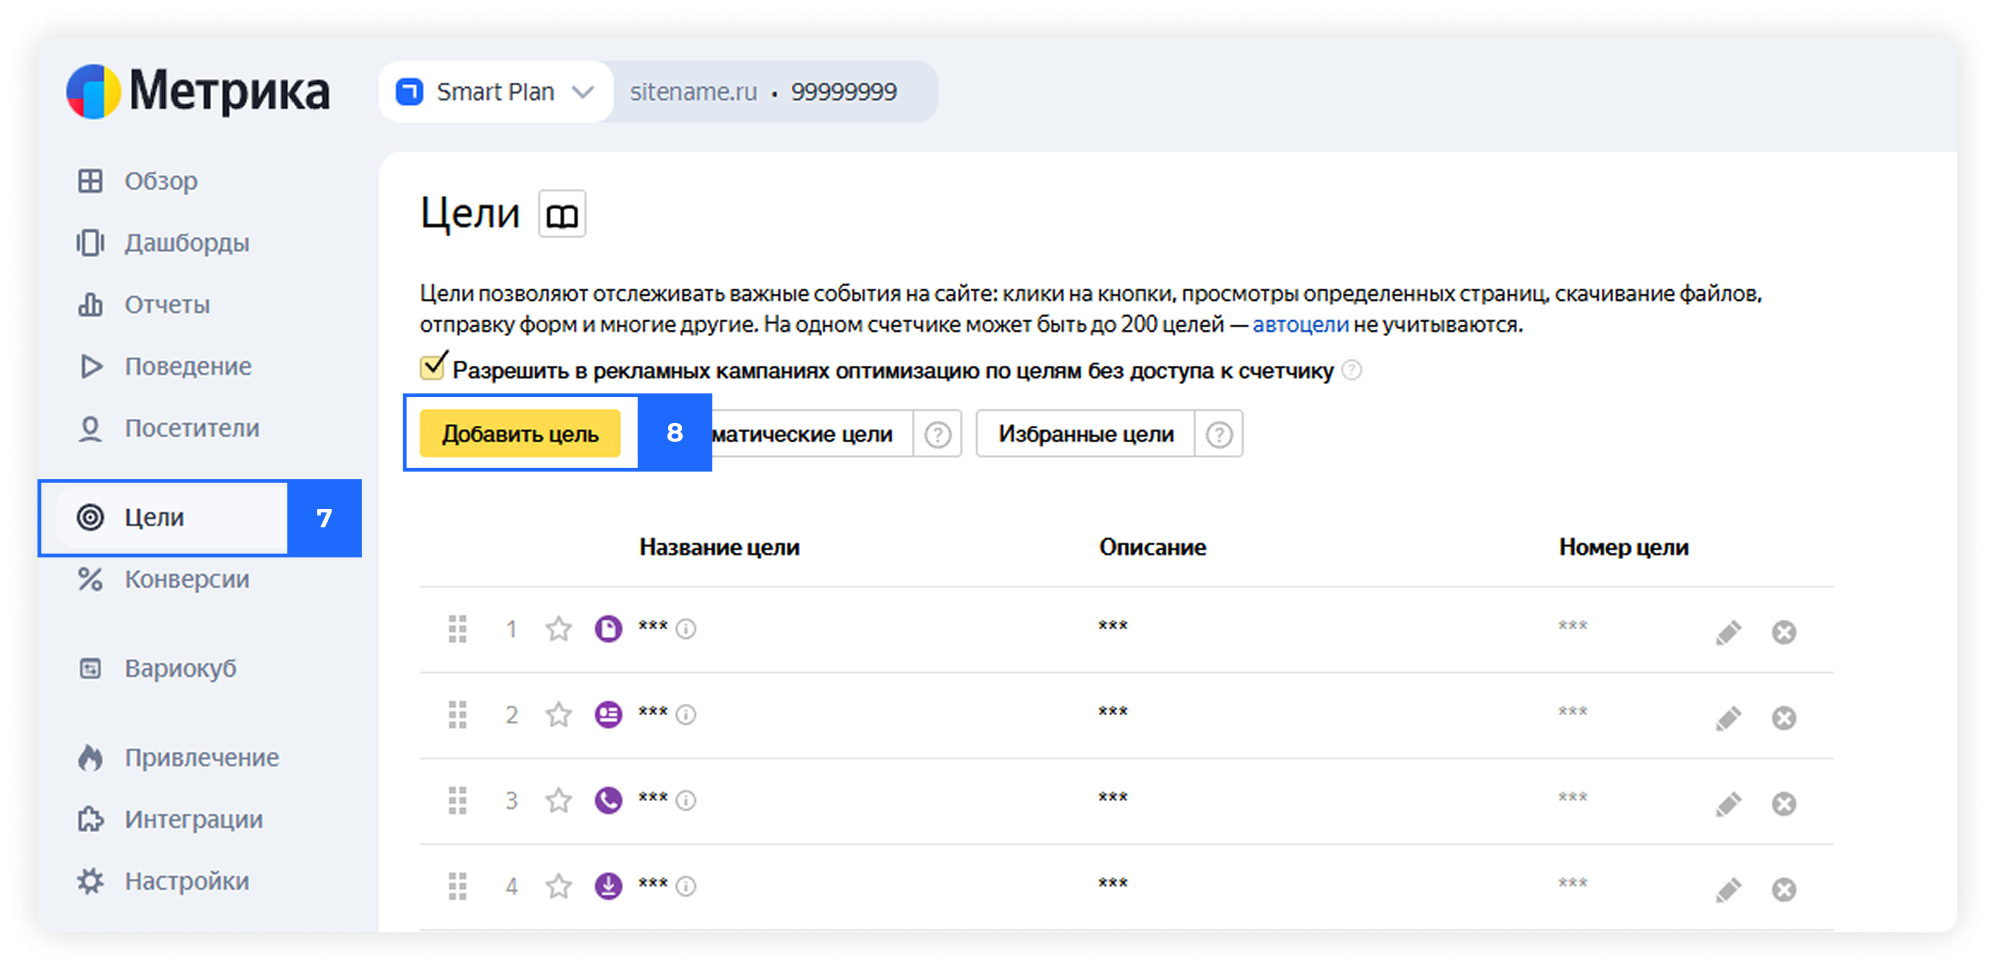Grab the drag handle of goal 3
Viewport: 1995px width, 970px height.
(458, 801)
